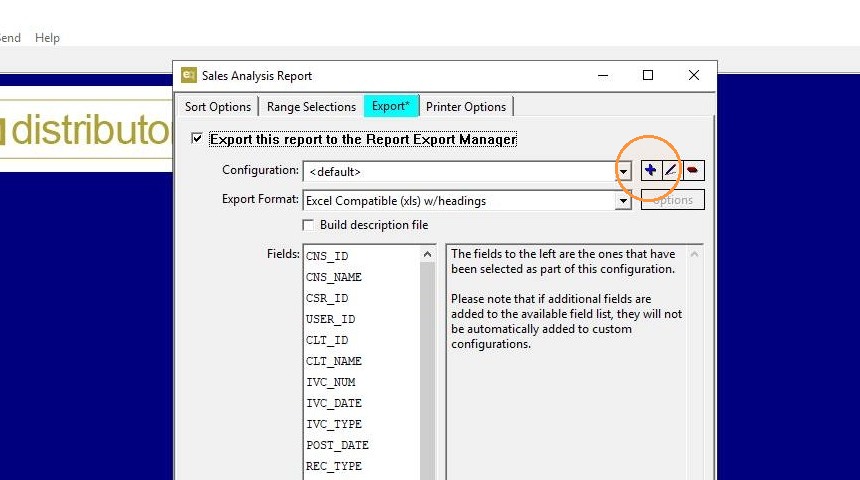Click the Excel Compatible (xls) w/headings combo box
This screenshot has width=860, height=480.
tap(467, 201)
